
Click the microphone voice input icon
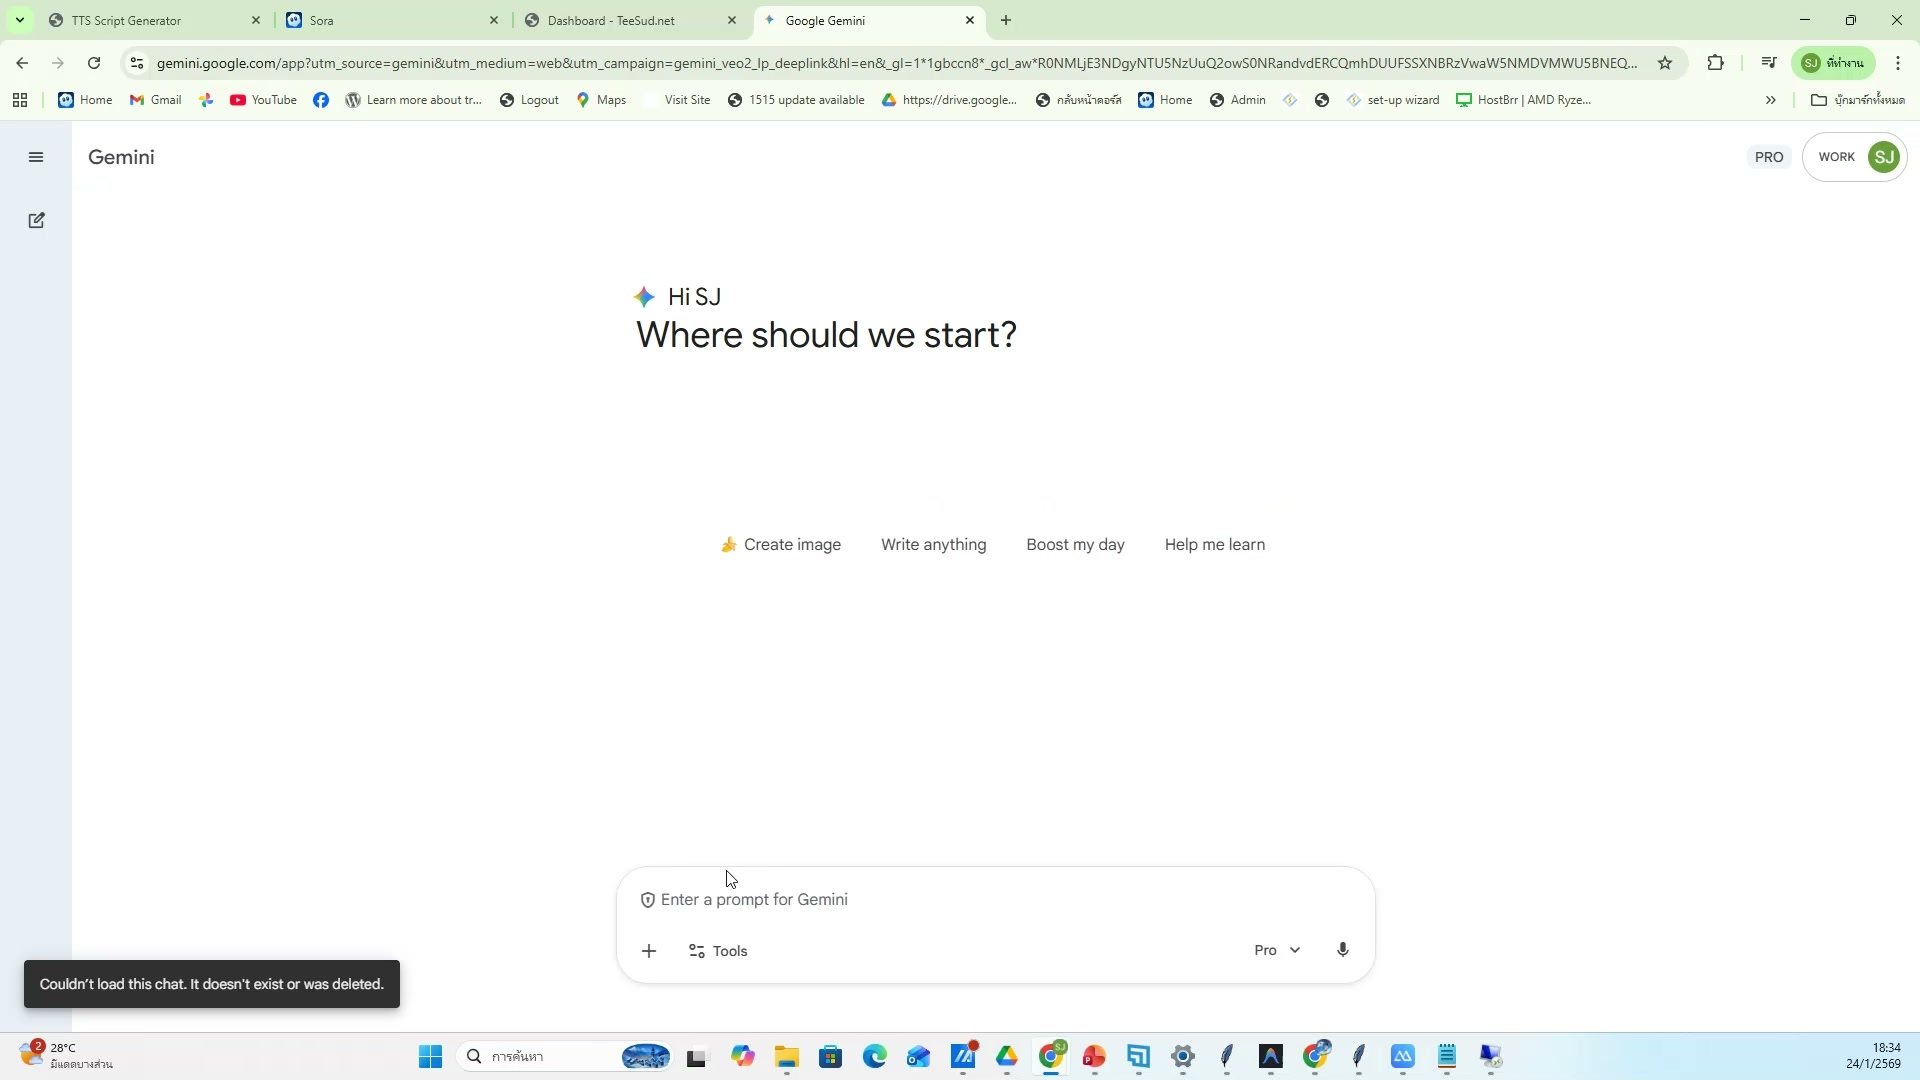(x=1342, y=950)
